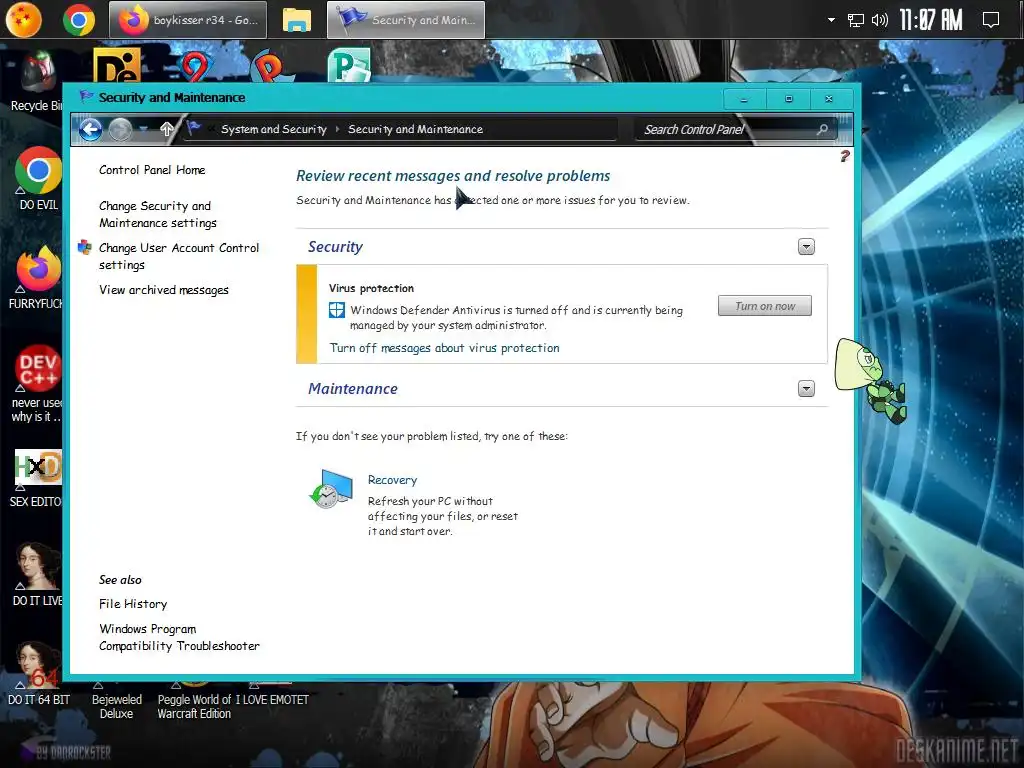Open Chrome from the taskbar
Image resolution: width=1024 pixels, height=768 pixels.
tap(78, 20)
